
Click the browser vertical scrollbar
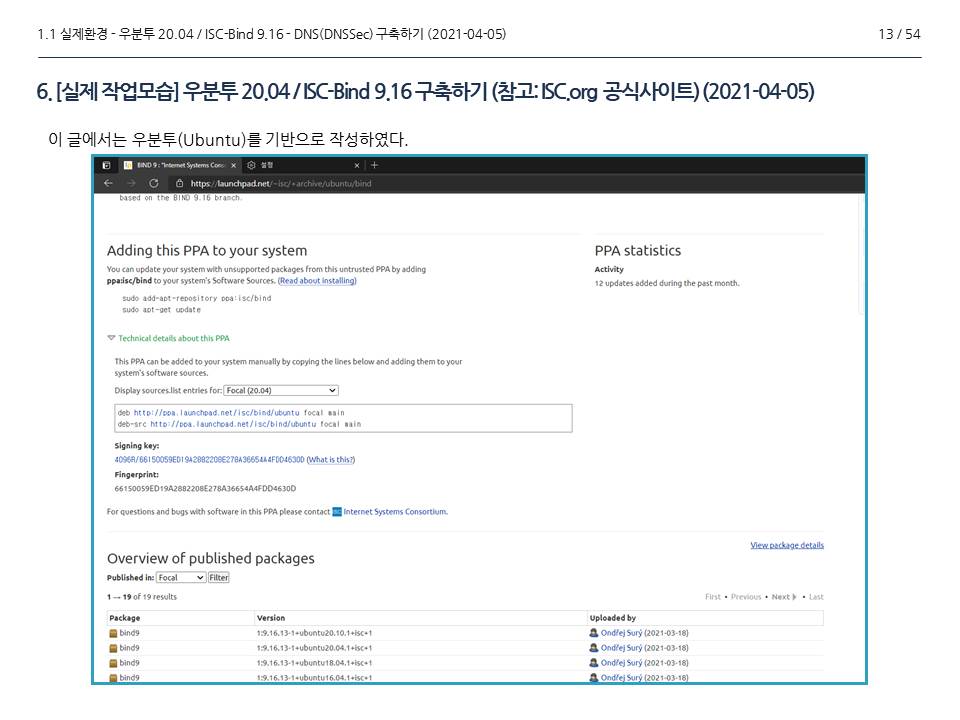pyautogui.click(x=861, y=255)
